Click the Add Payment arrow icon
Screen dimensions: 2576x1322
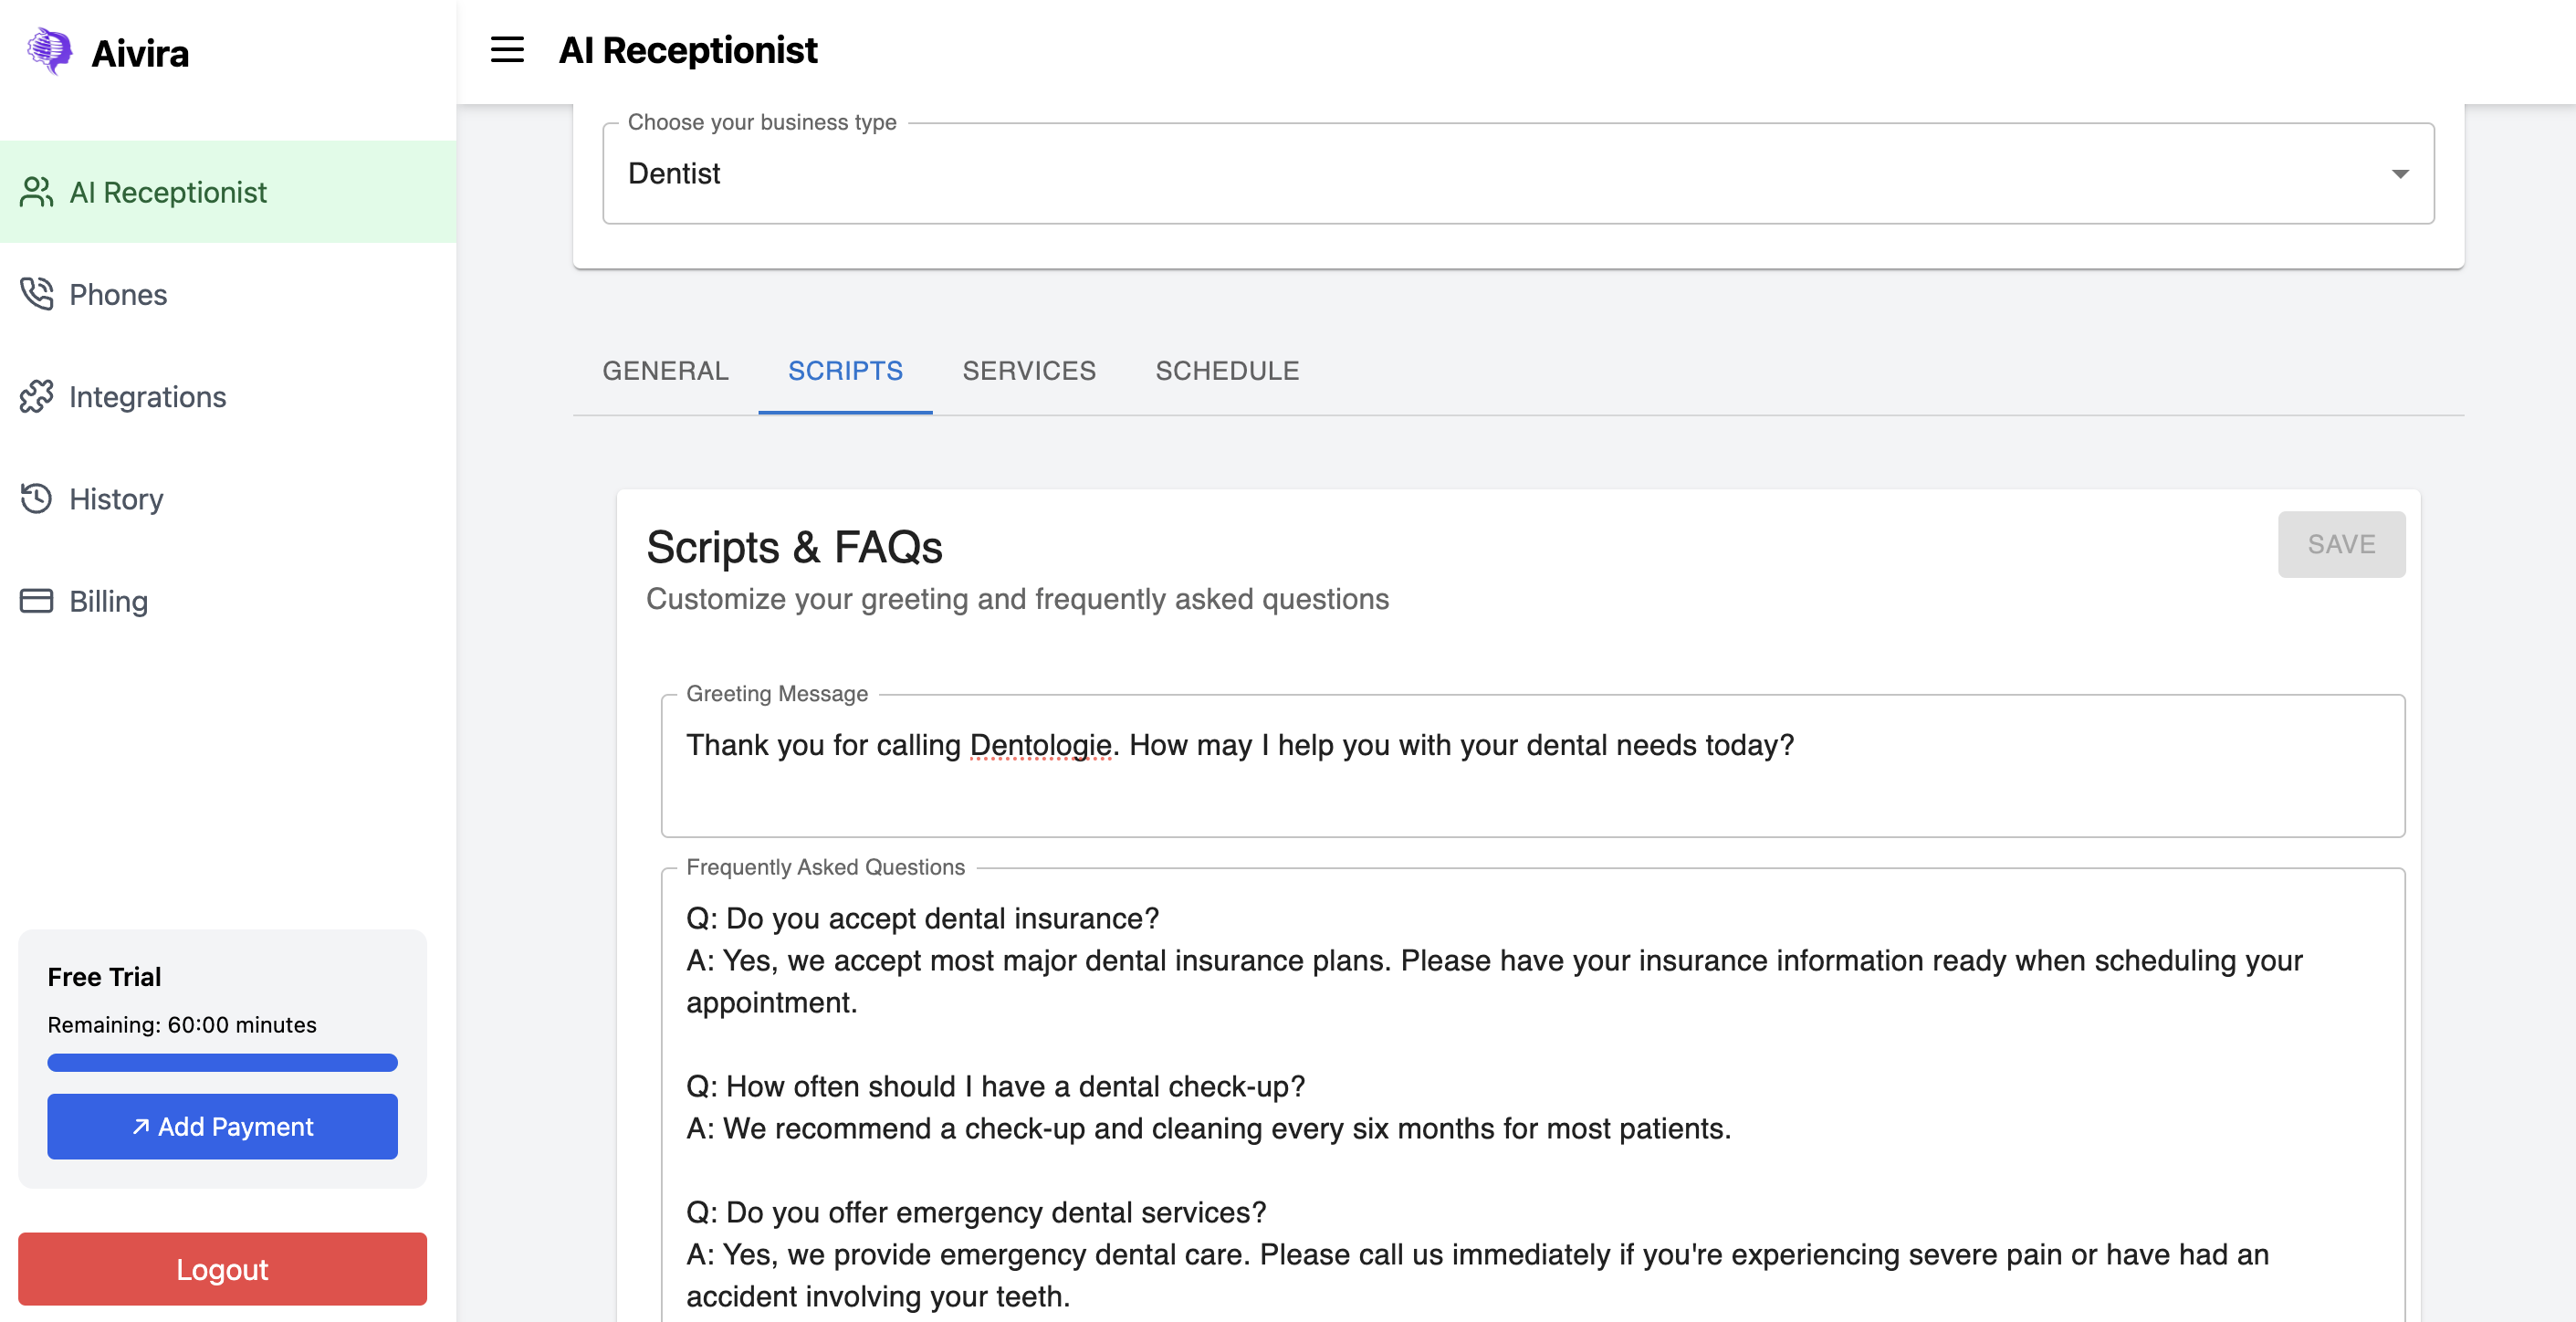coord(141,1127)
